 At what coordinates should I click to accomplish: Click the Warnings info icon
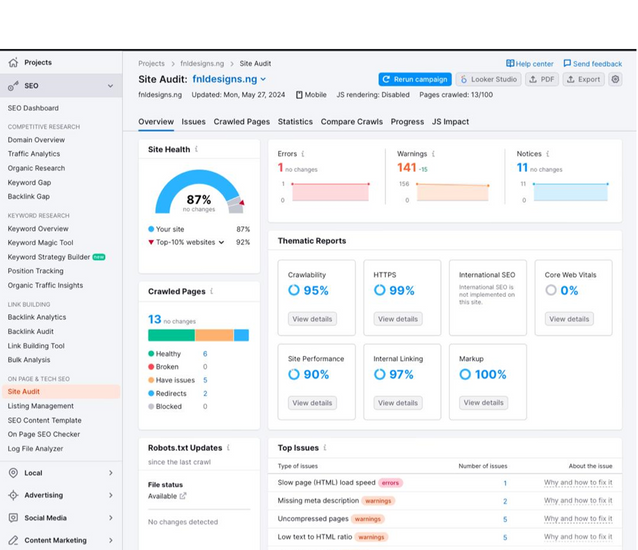(x=433, y=154)
